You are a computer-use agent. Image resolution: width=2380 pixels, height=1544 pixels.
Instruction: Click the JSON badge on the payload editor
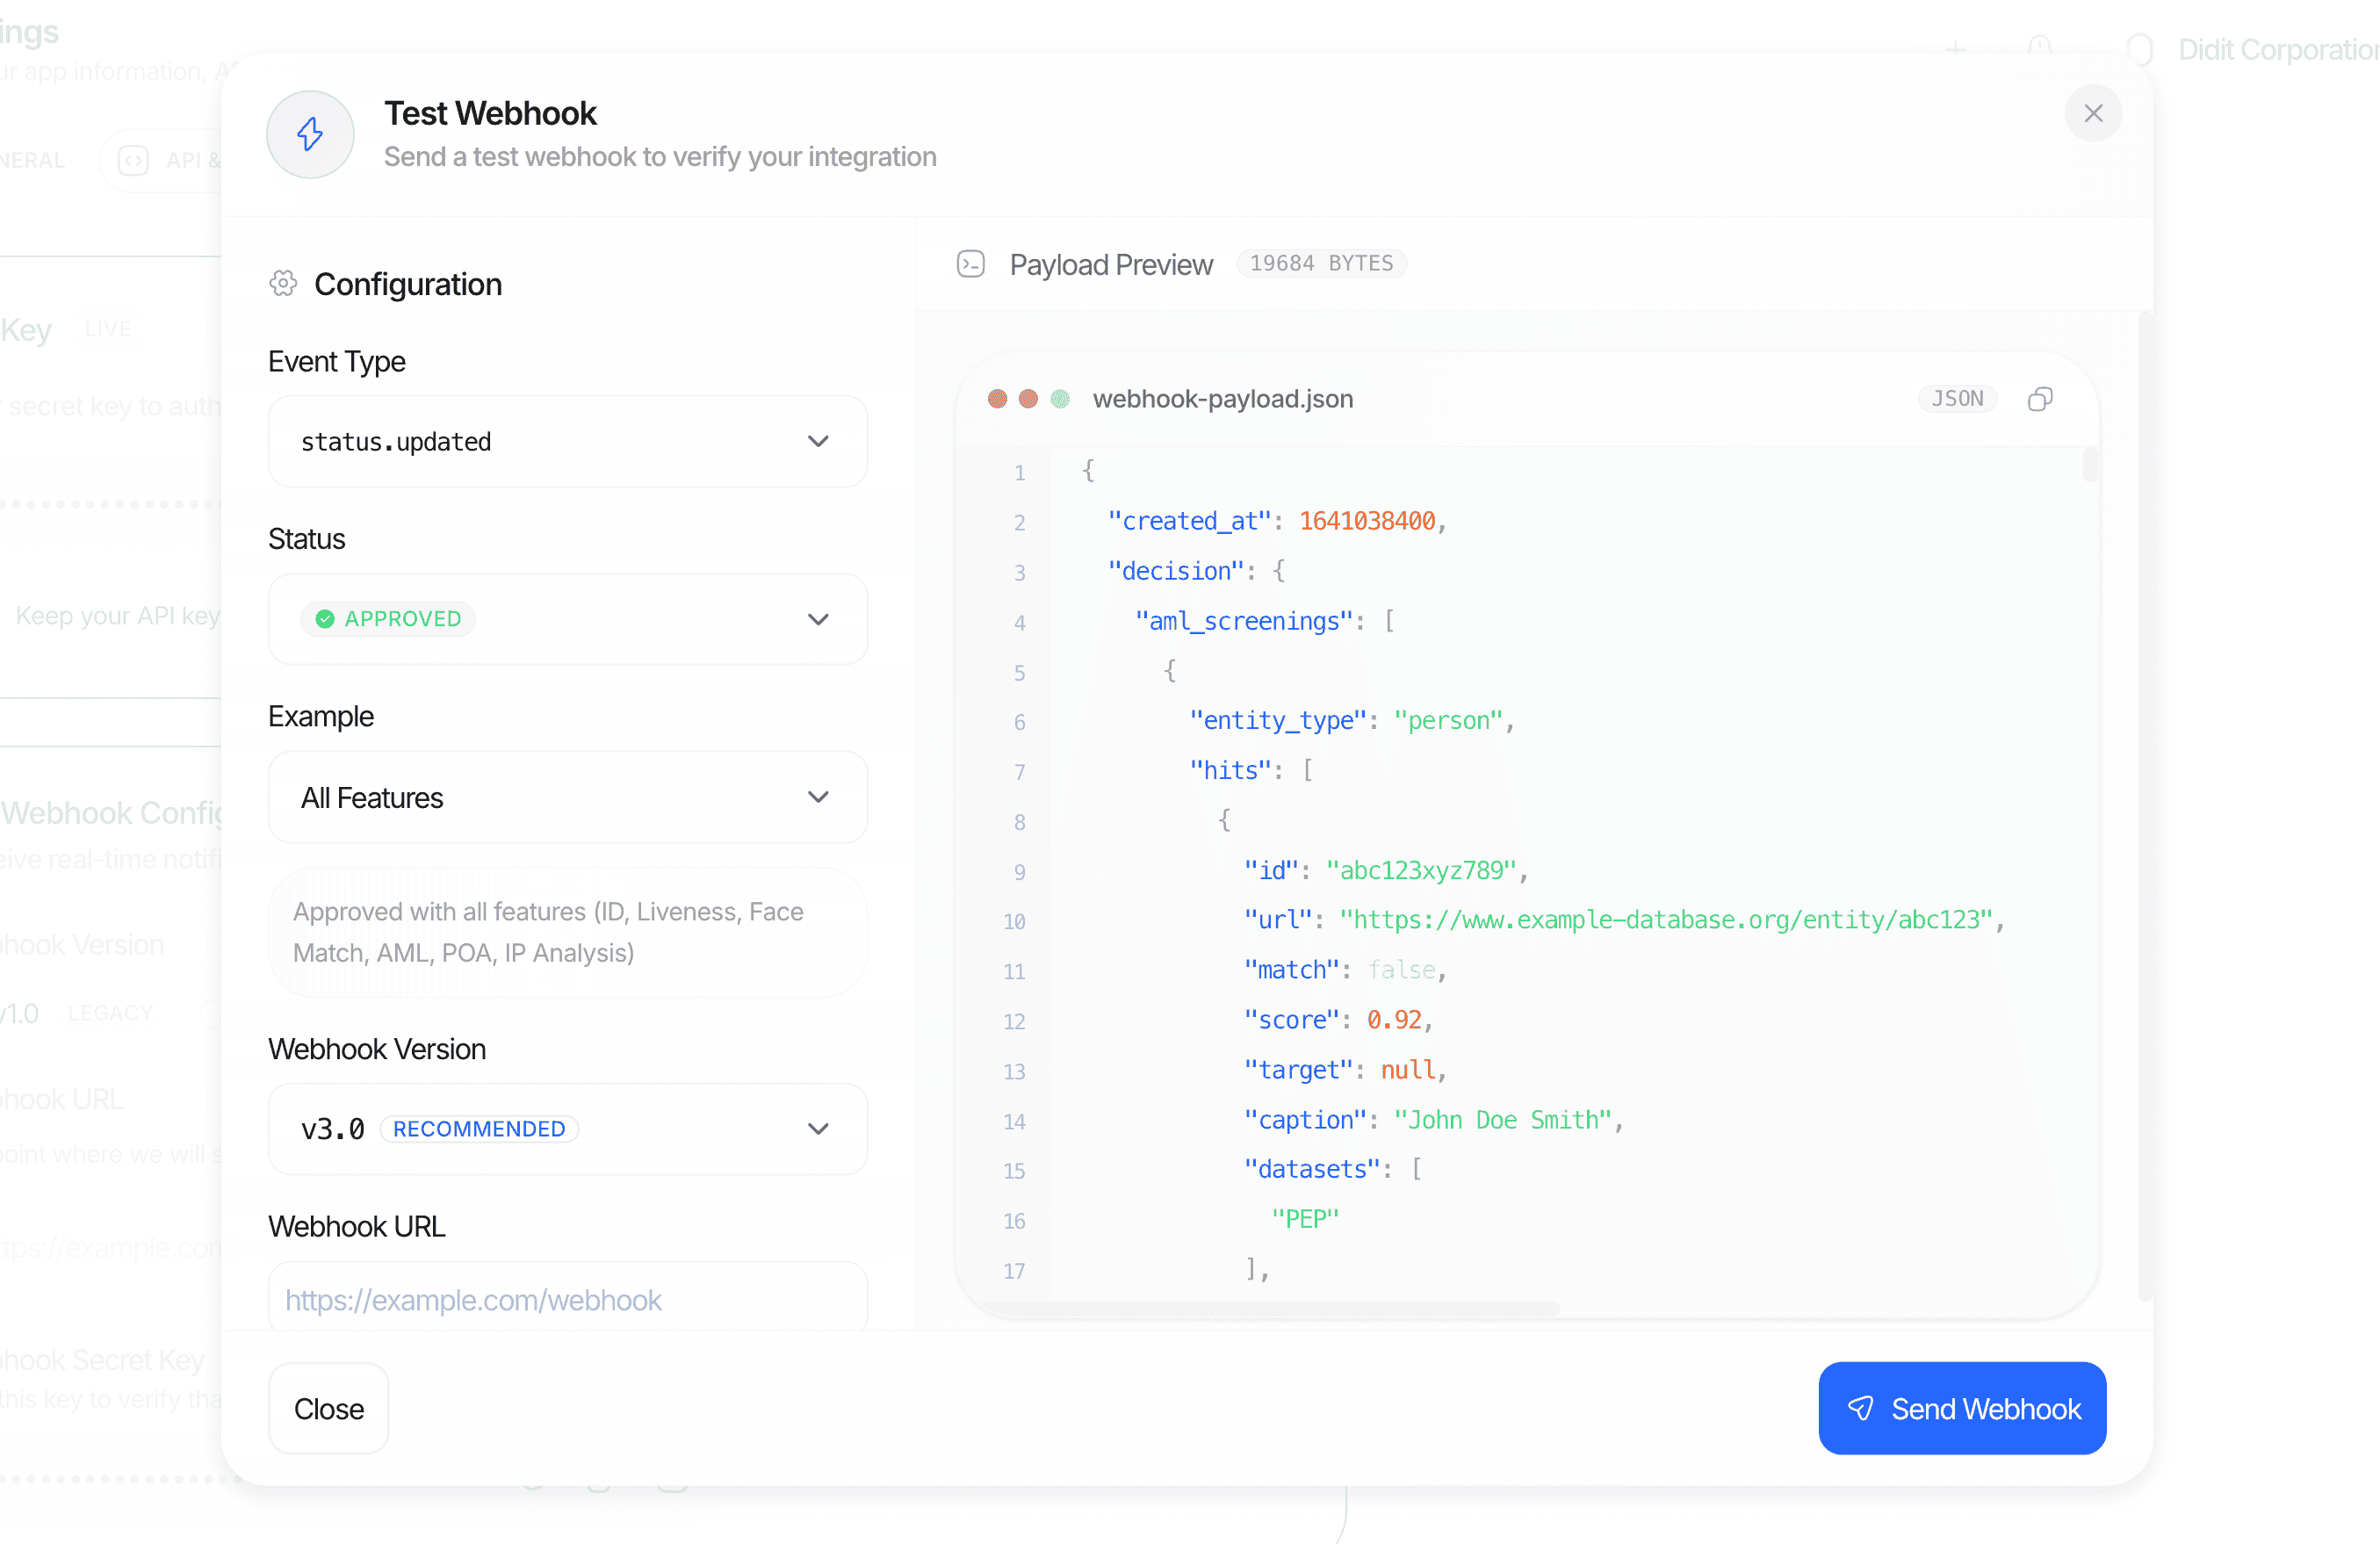pyautogui.click(x=1957, y=398)
